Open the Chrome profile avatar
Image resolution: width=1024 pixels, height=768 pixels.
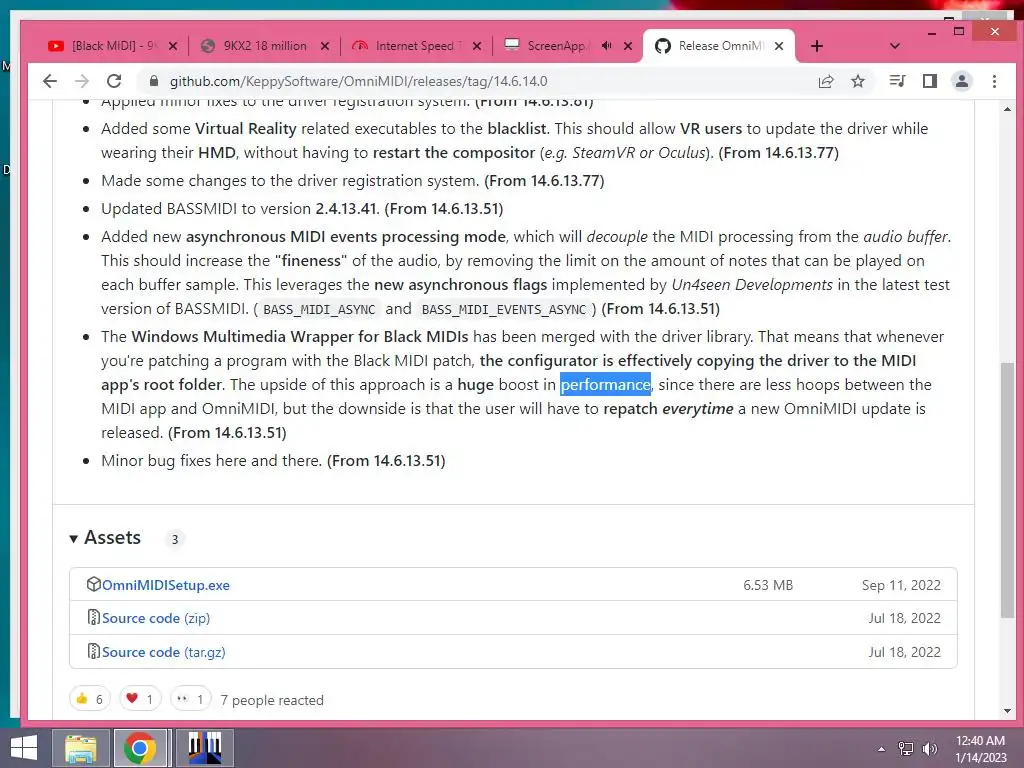[x=962, y=81]
